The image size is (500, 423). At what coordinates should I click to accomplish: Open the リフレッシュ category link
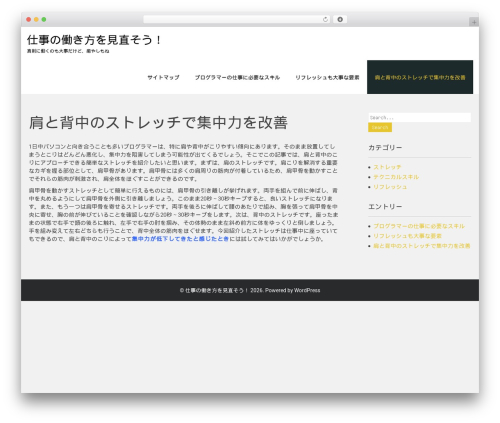(x=390, y=187)
